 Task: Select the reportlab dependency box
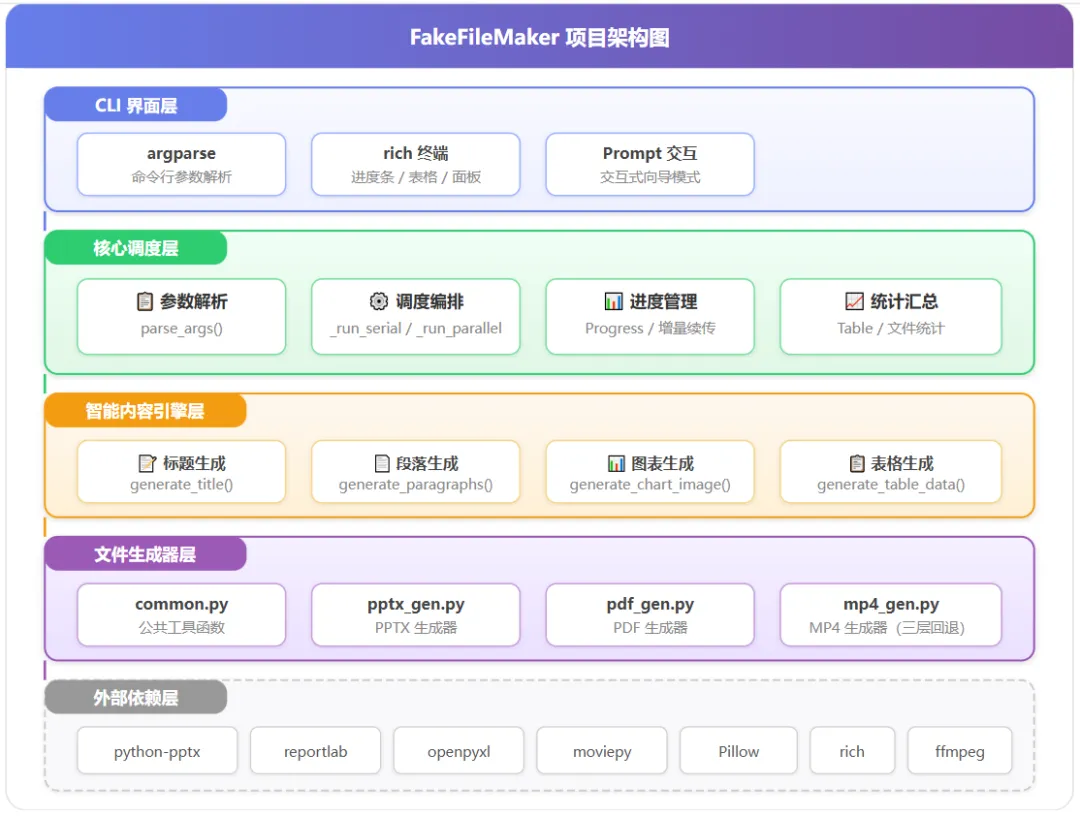[x=315, y=751]
